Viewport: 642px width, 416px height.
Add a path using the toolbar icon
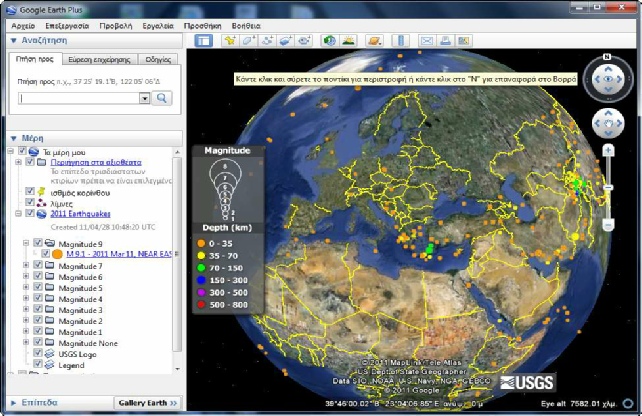(x=267, y=41)
